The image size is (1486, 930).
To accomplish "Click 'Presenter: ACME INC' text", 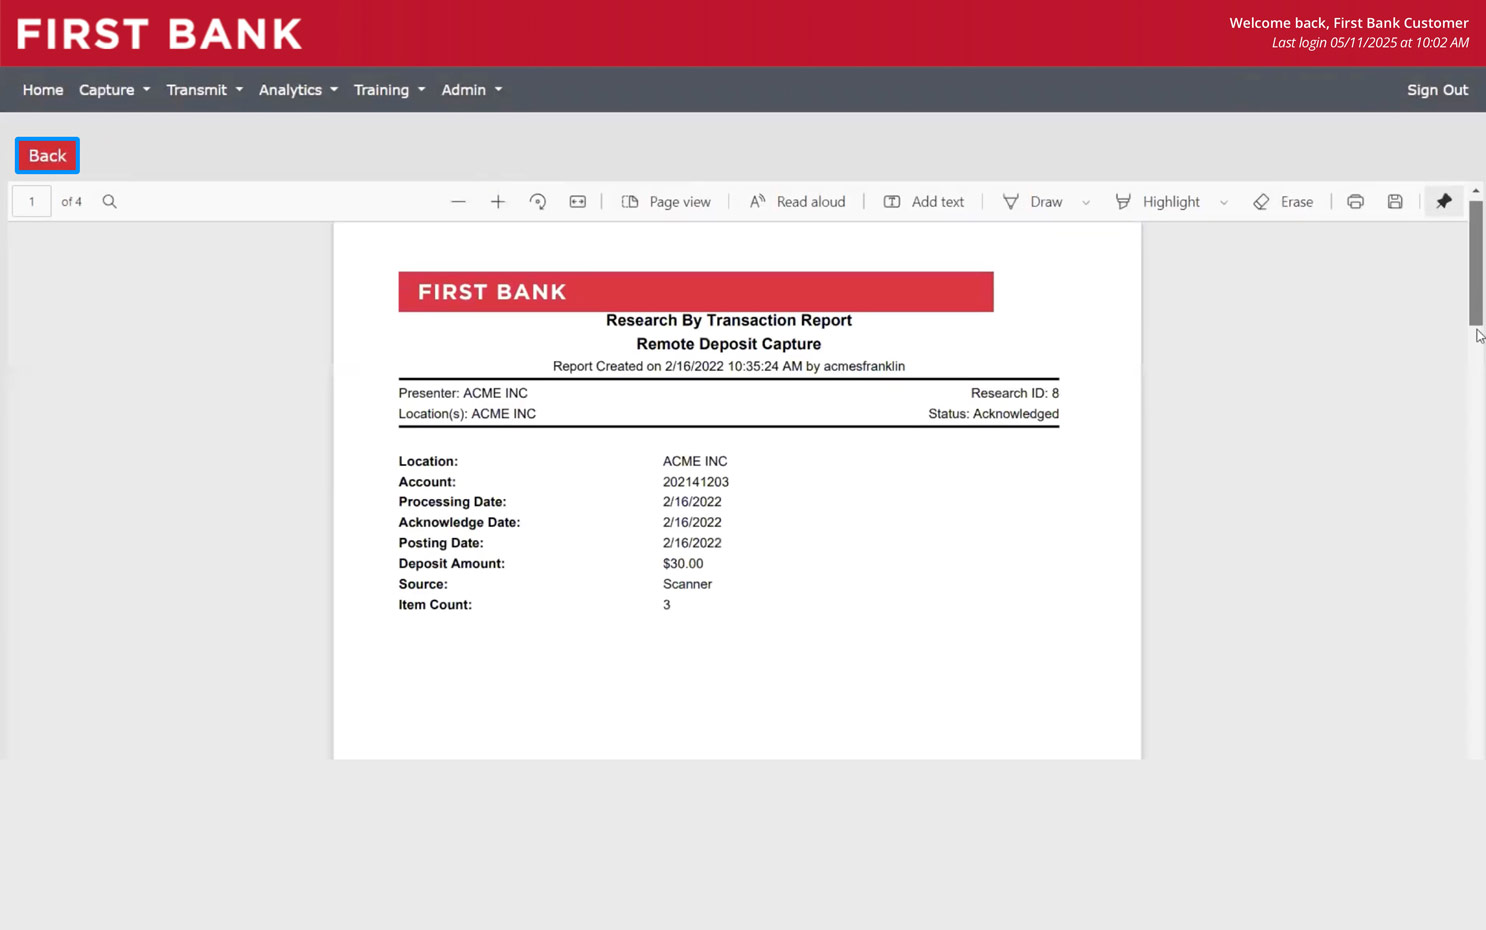I will click(x=463, y=393).
